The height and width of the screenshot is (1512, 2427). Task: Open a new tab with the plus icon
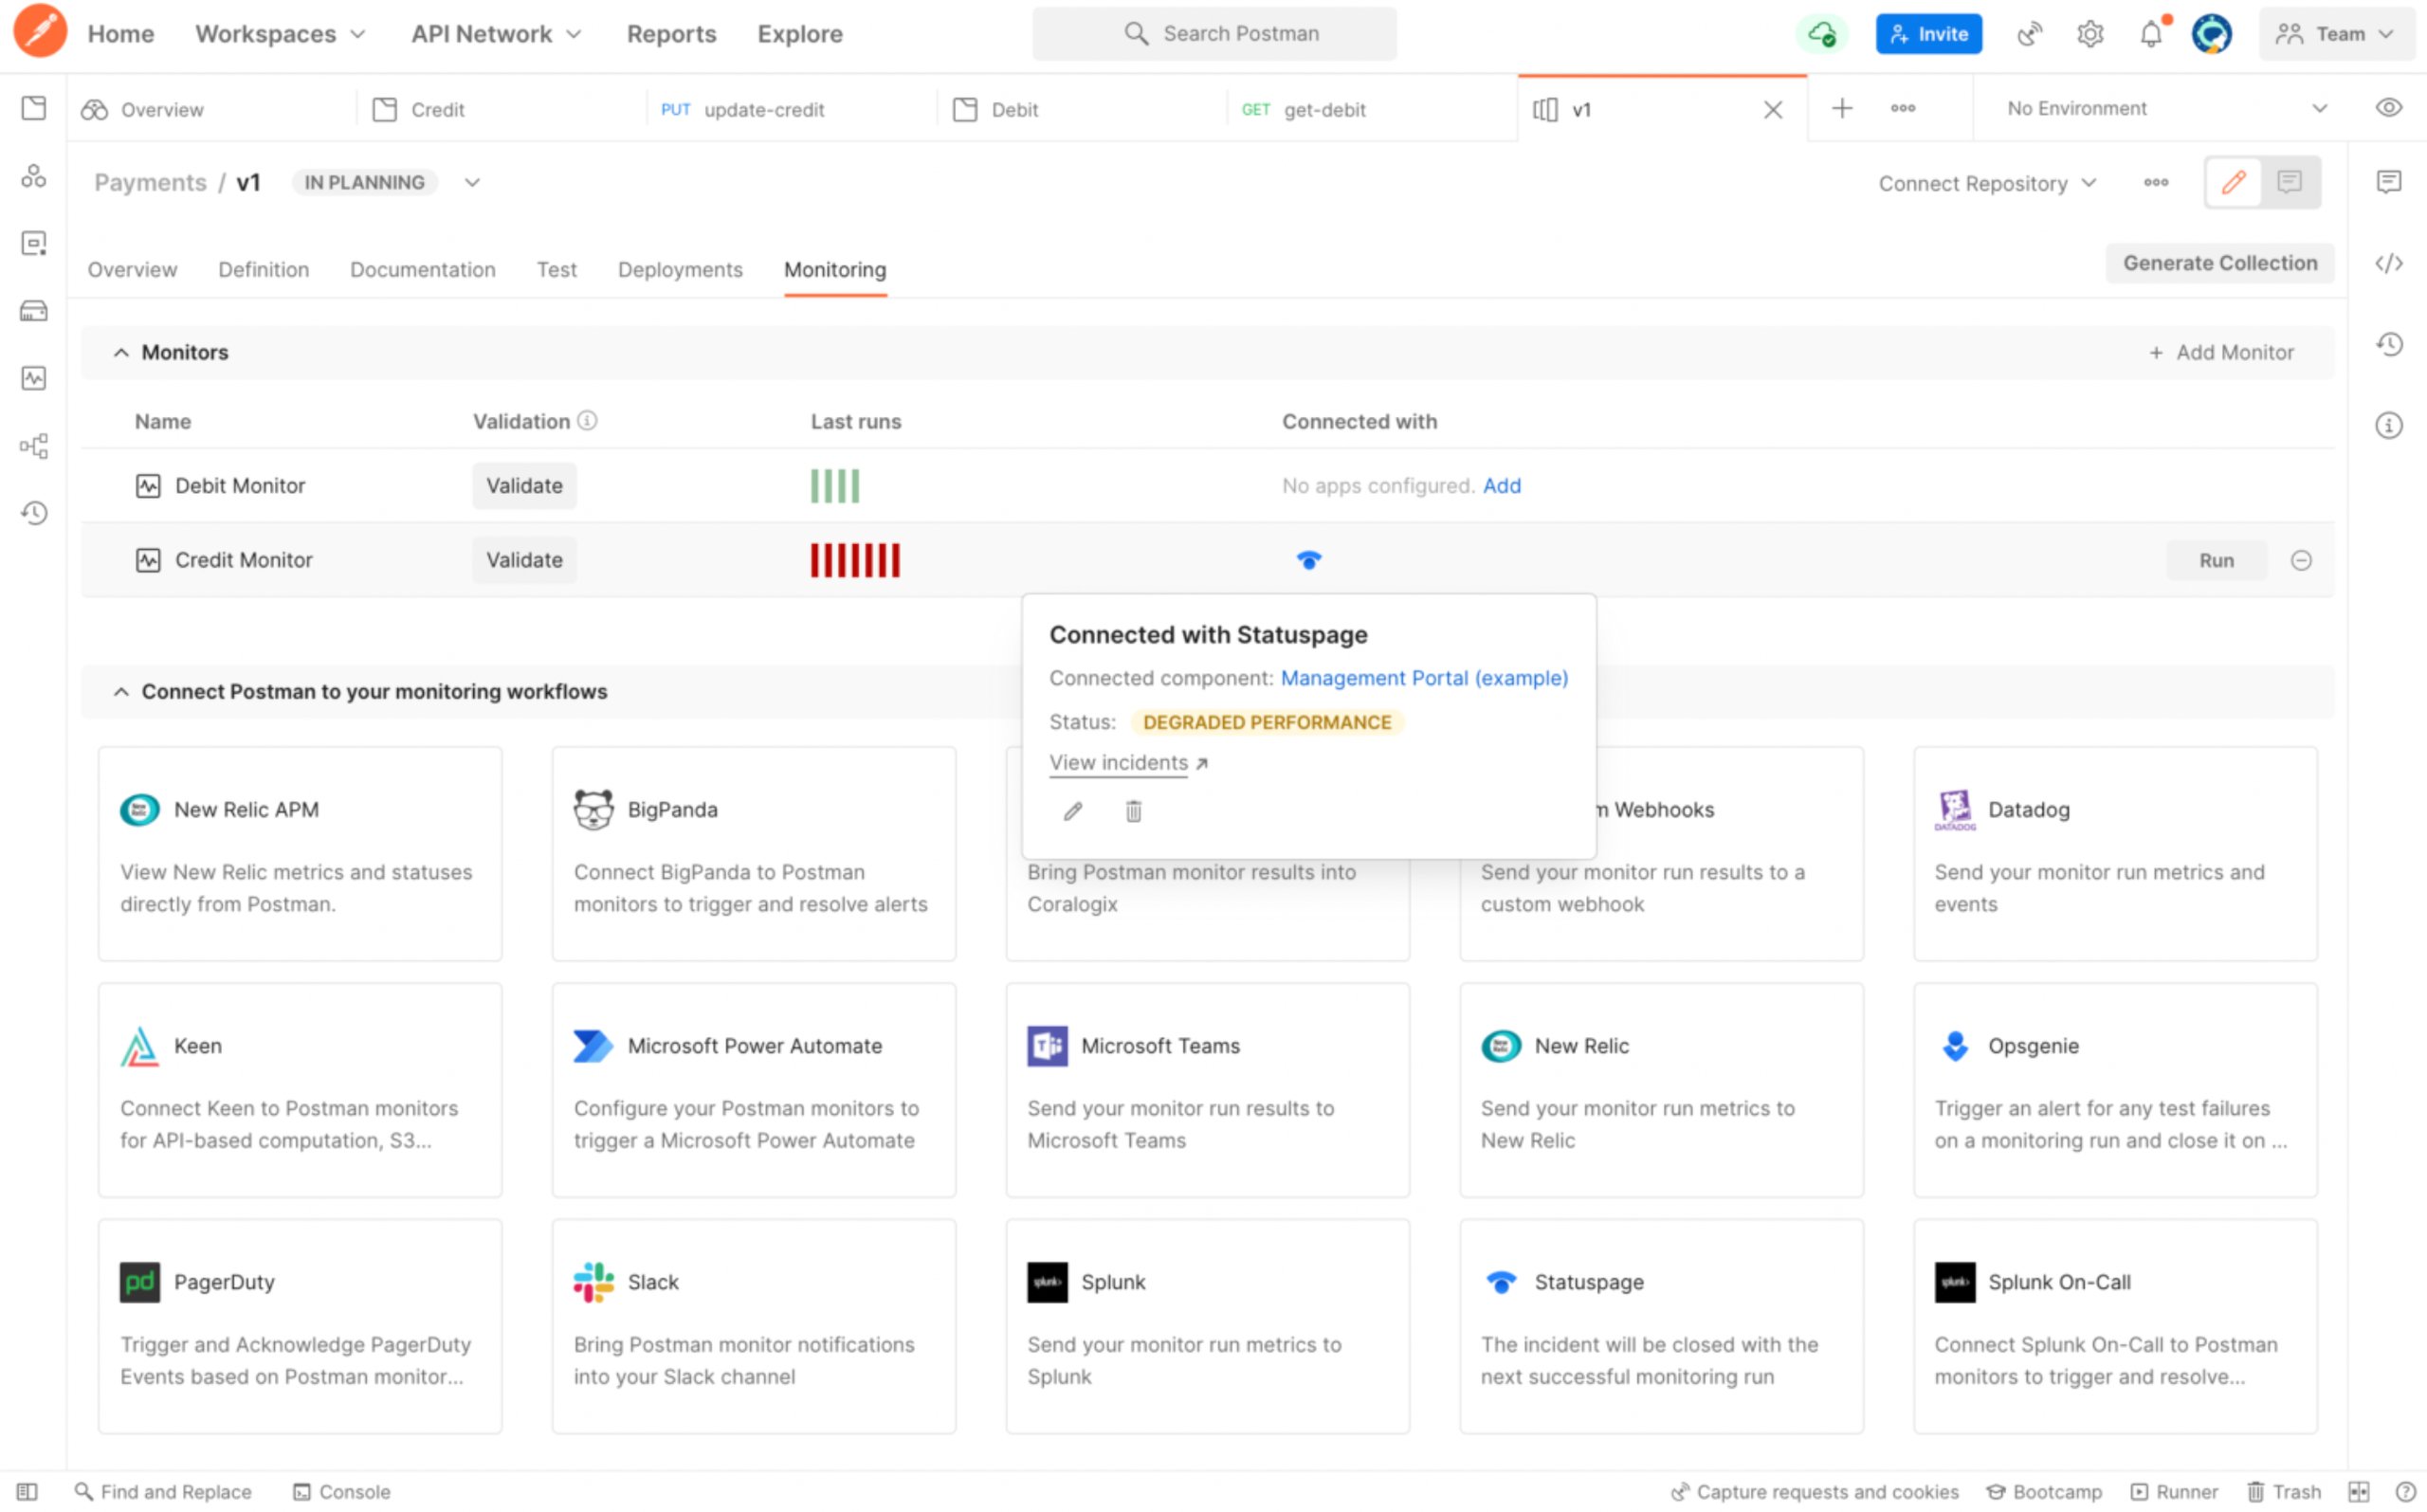click(1842, 108)
